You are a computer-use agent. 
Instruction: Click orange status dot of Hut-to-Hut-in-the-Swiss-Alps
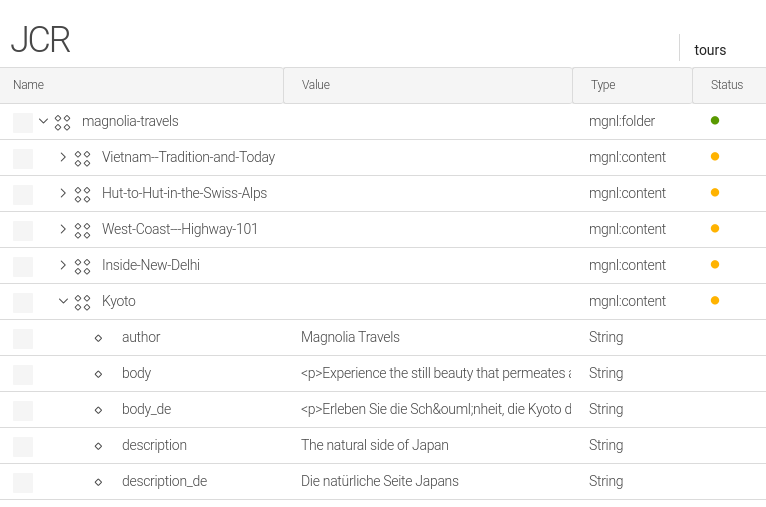click(x=715, y=192)
